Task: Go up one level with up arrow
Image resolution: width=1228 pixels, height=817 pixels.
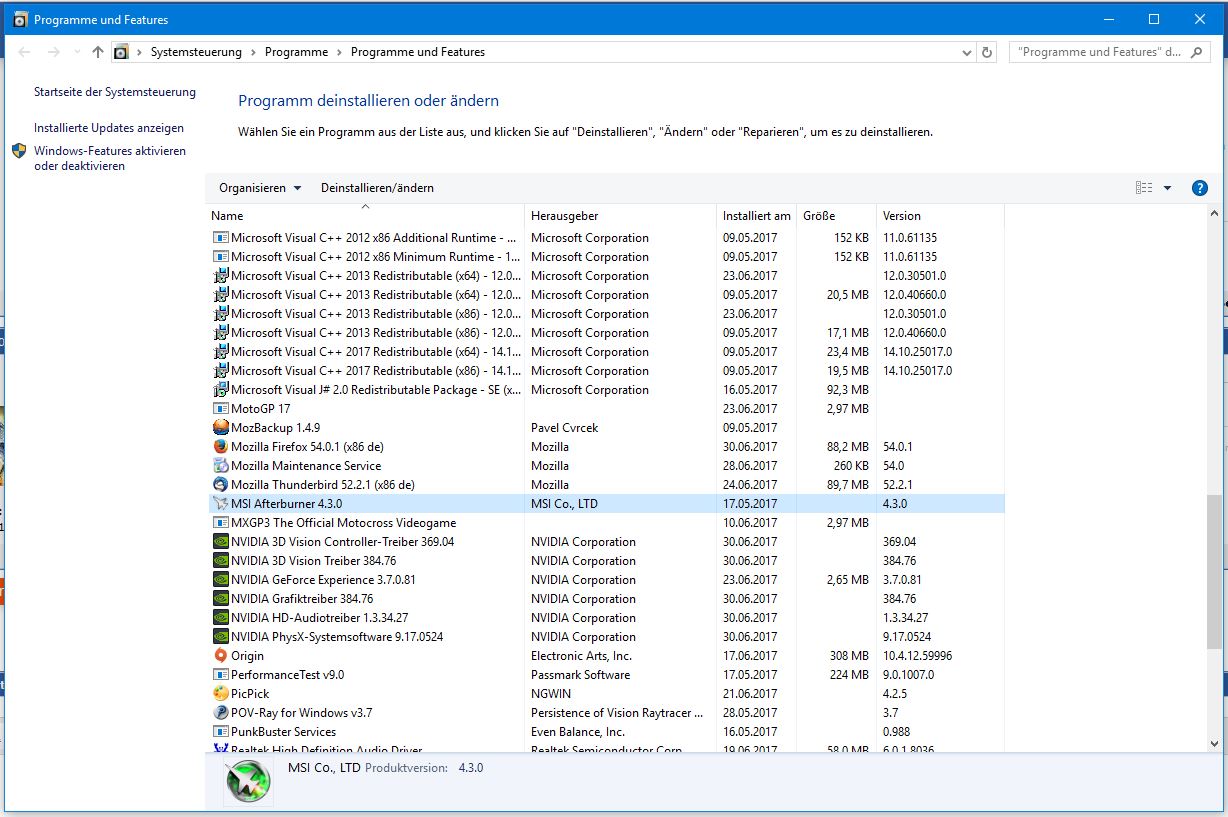Action: coord(98,52)
